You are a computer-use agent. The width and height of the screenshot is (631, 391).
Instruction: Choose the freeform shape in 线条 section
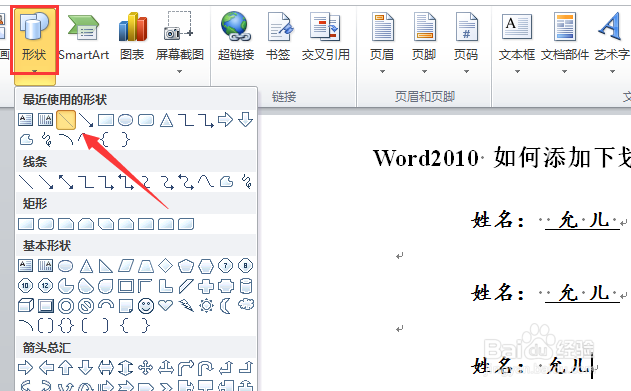tap(226, 182)
